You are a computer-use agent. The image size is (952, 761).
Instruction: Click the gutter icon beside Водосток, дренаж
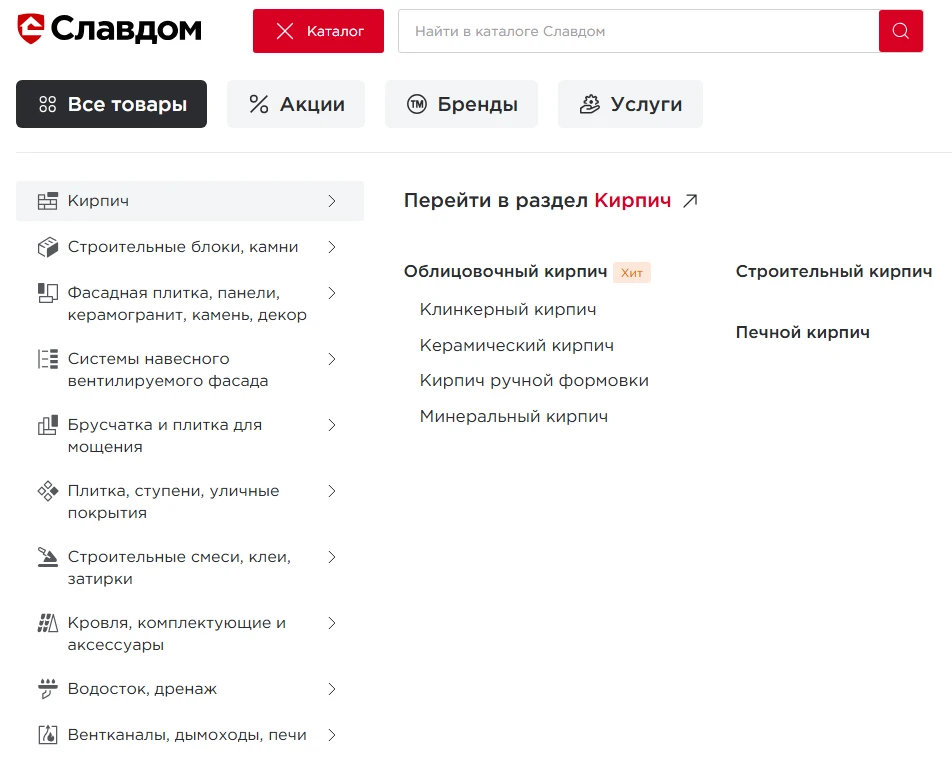pos(48,689)
